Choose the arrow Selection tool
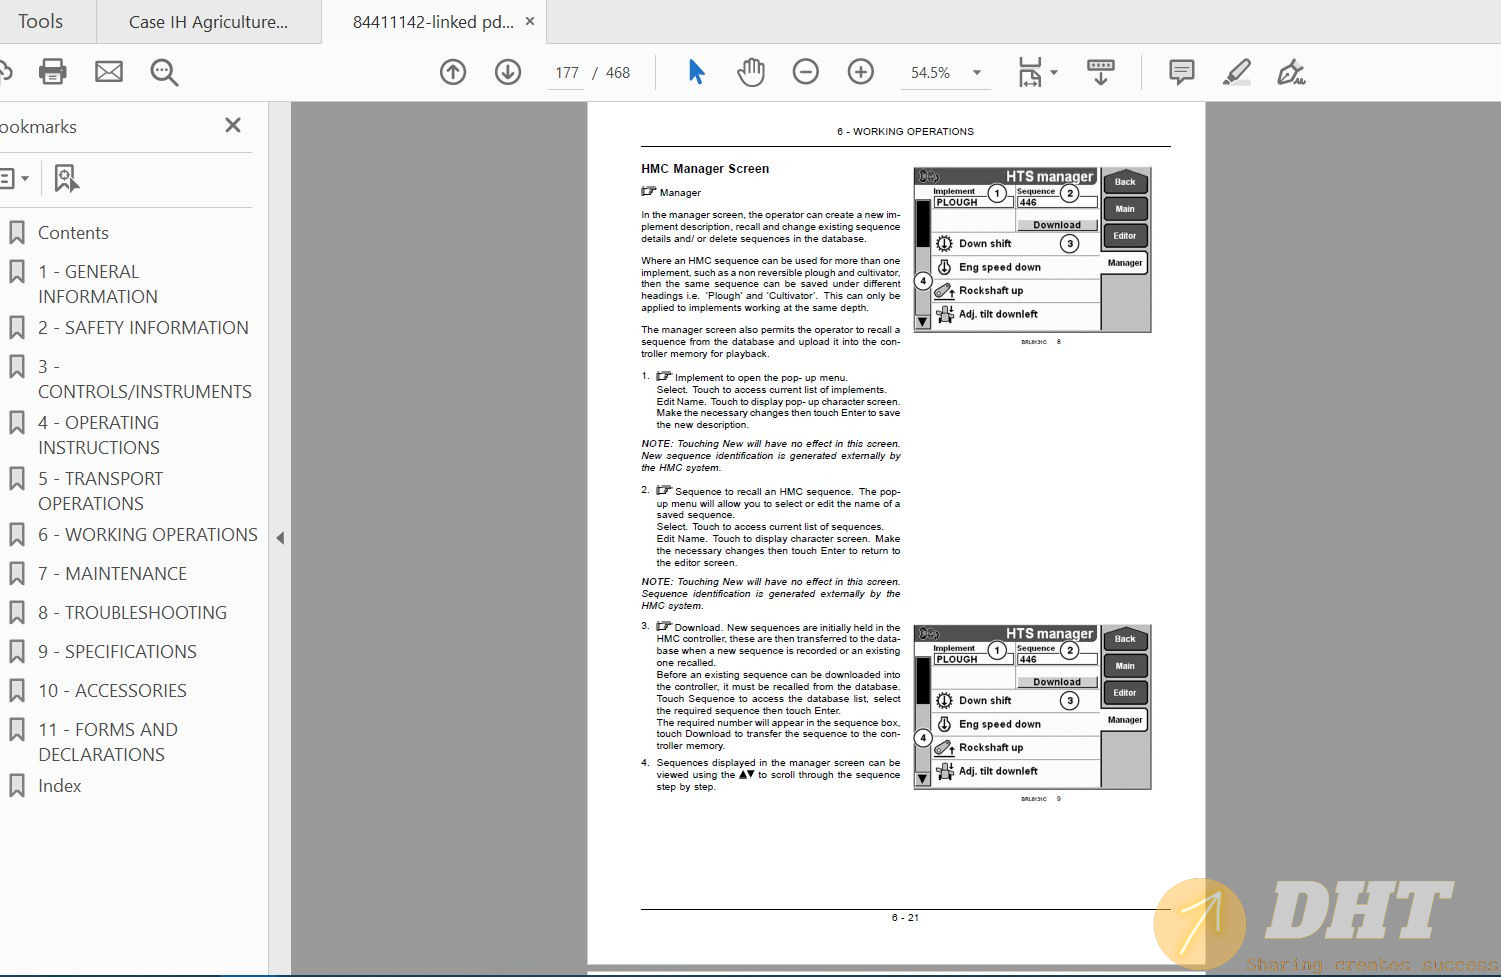The image size is (1501, 977). tap(696, 72)
